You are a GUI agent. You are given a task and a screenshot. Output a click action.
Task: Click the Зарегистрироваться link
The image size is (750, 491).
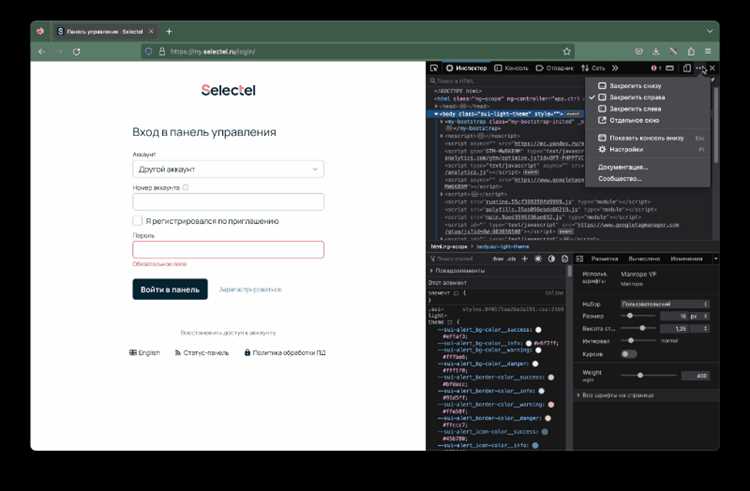[250, 289]
